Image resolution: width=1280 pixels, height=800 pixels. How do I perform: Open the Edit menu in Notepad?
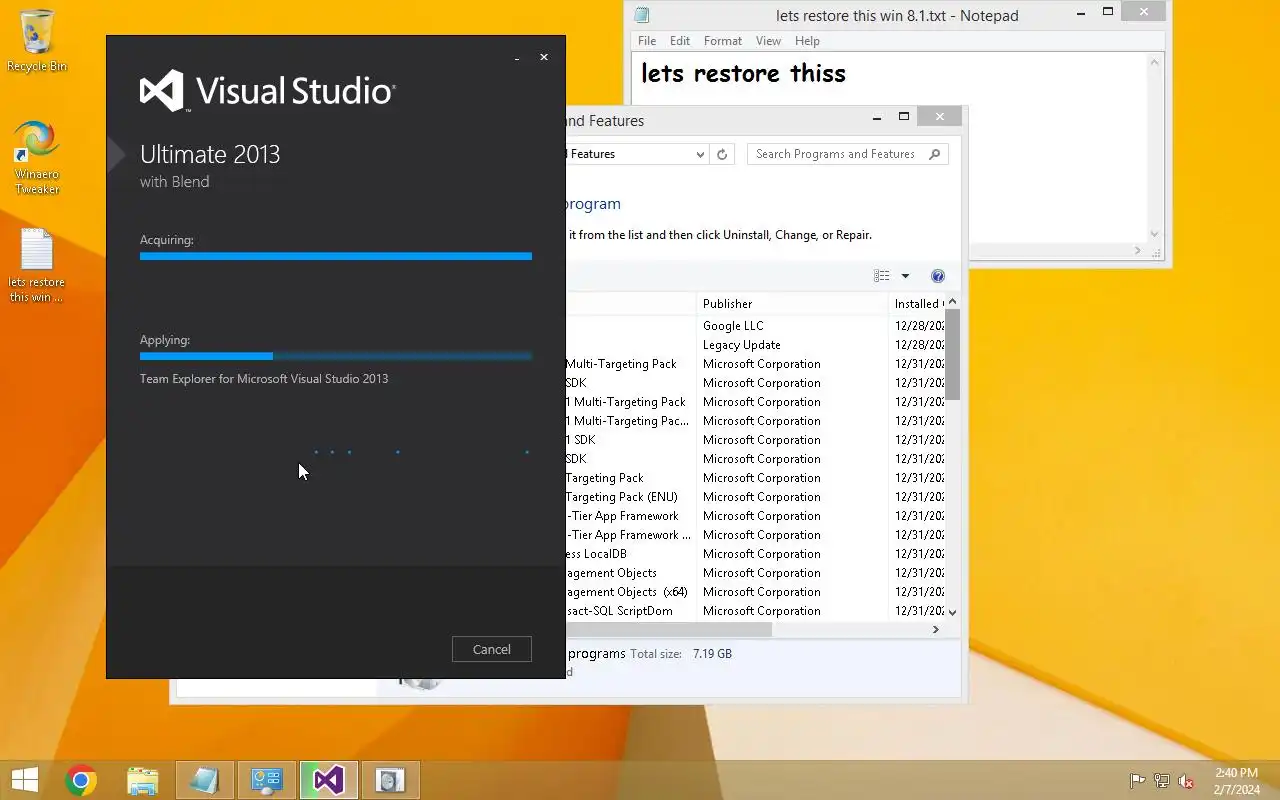pos(680,41)
